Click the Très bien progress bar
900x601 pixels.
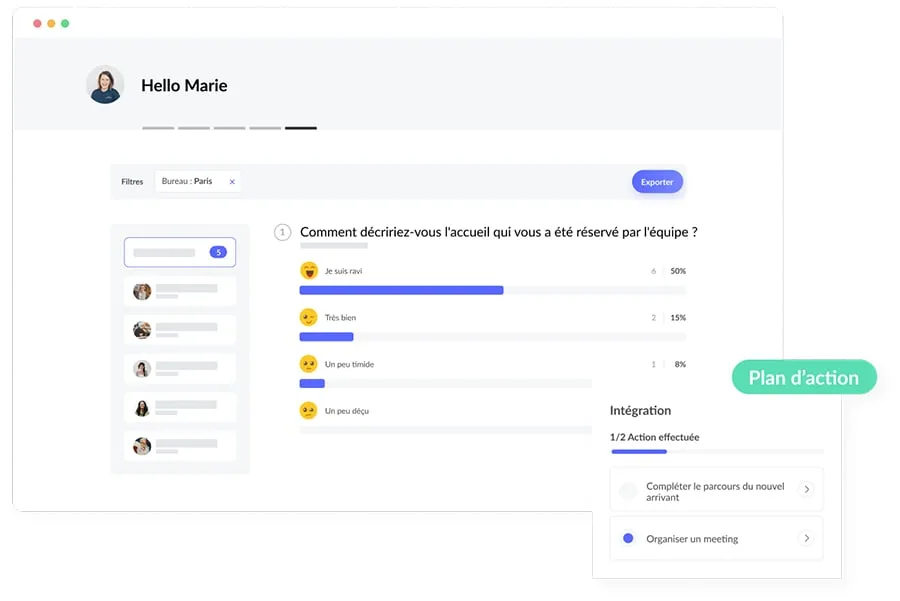[492, 337]
